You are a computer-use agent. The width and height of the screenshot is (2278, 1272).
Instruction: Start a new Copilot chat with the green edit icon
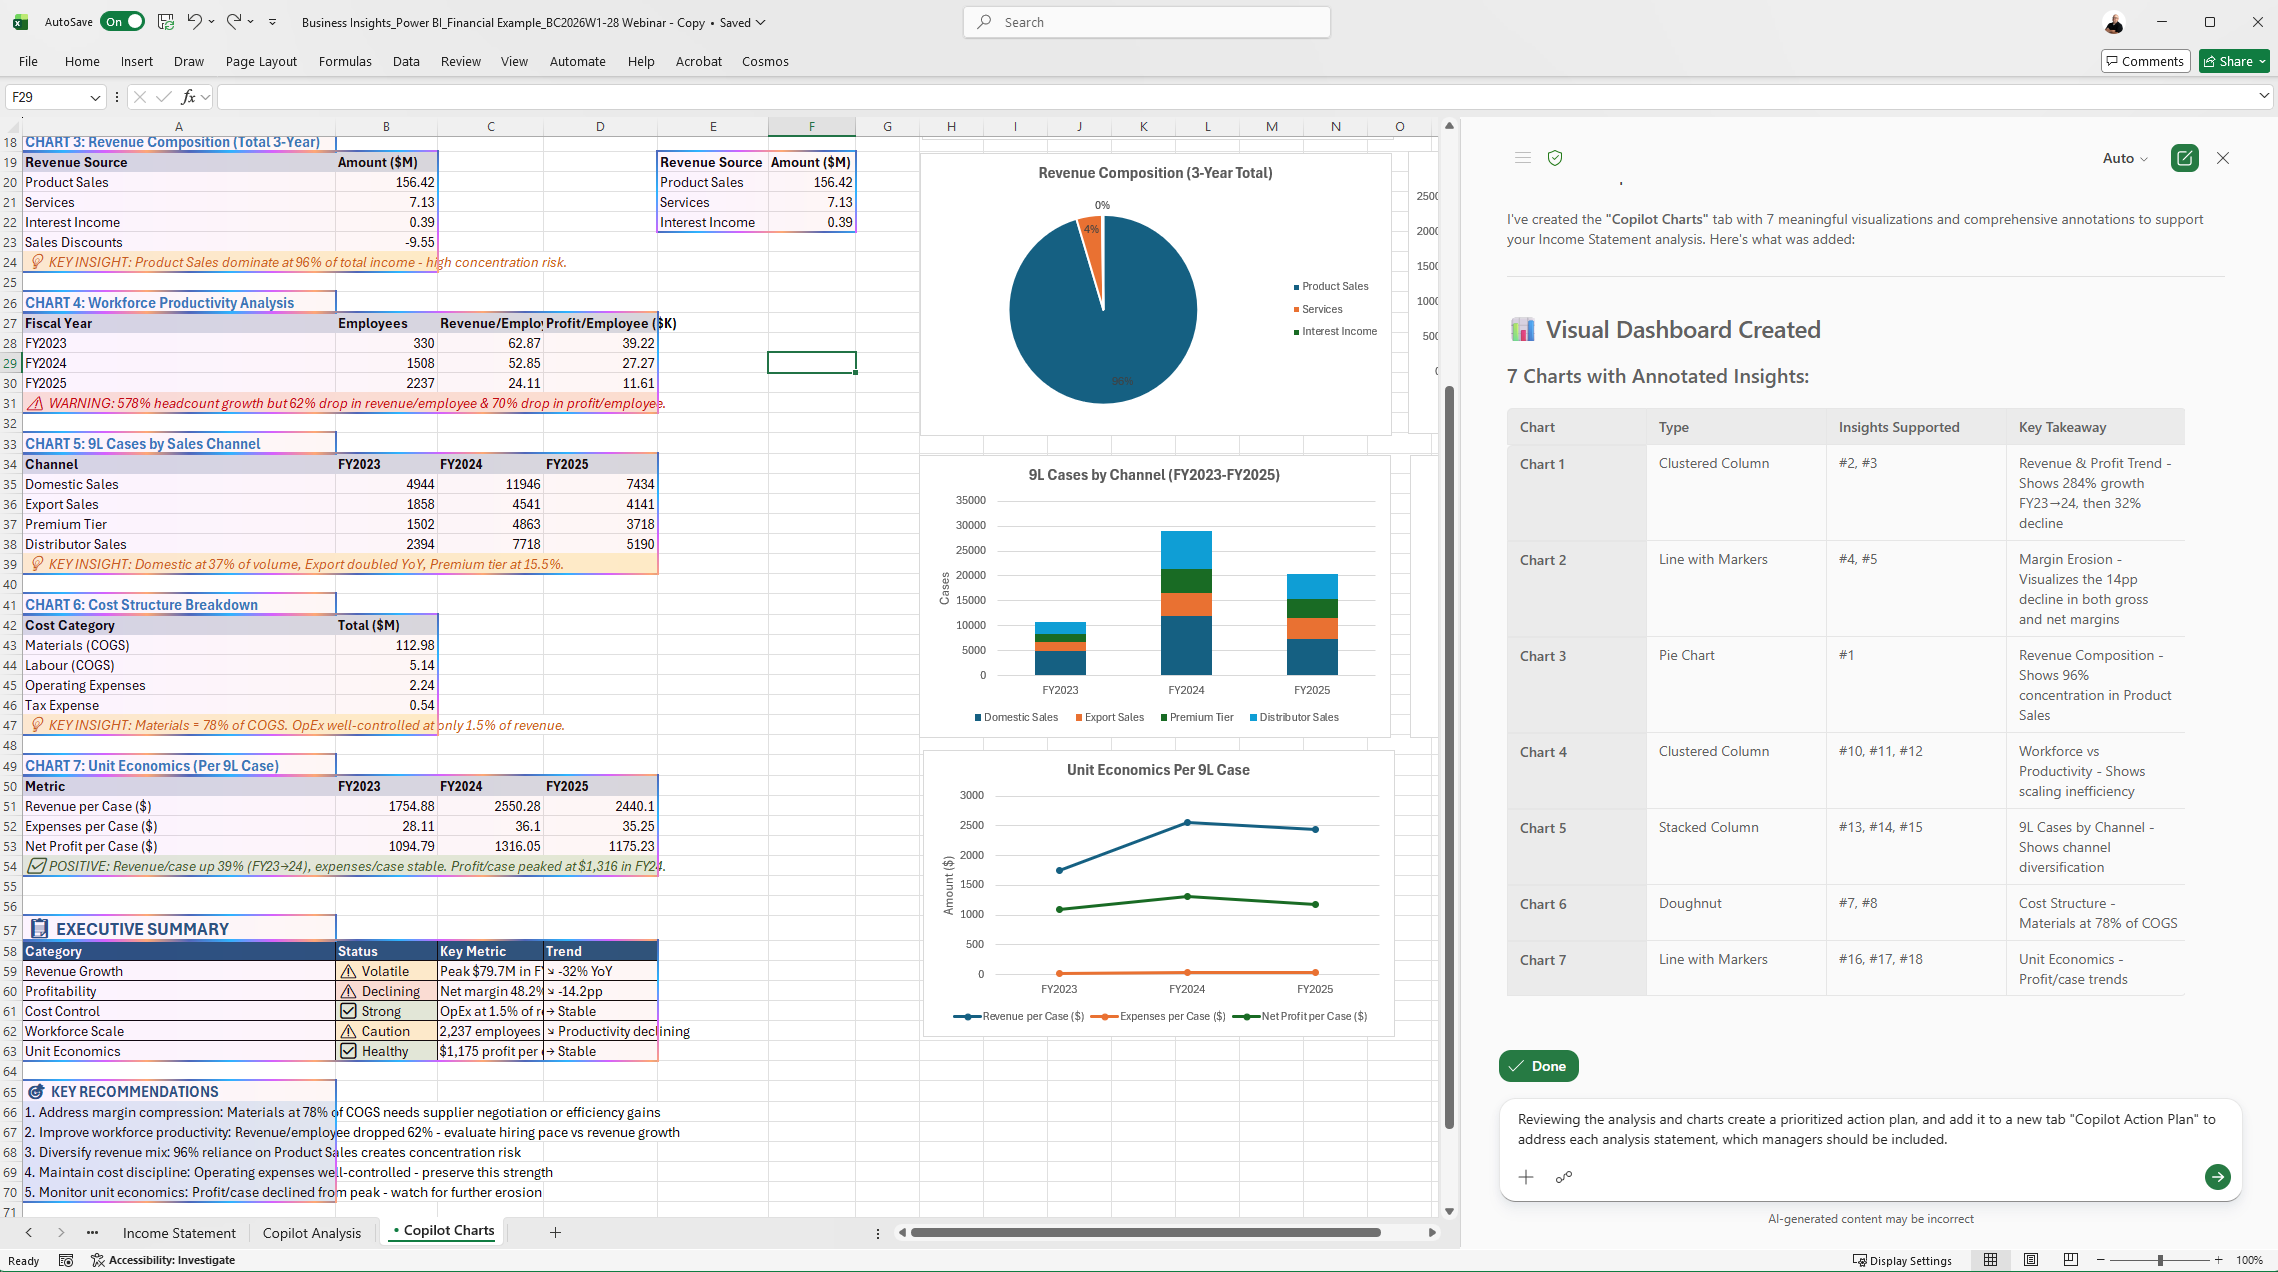coord(2184,158)
